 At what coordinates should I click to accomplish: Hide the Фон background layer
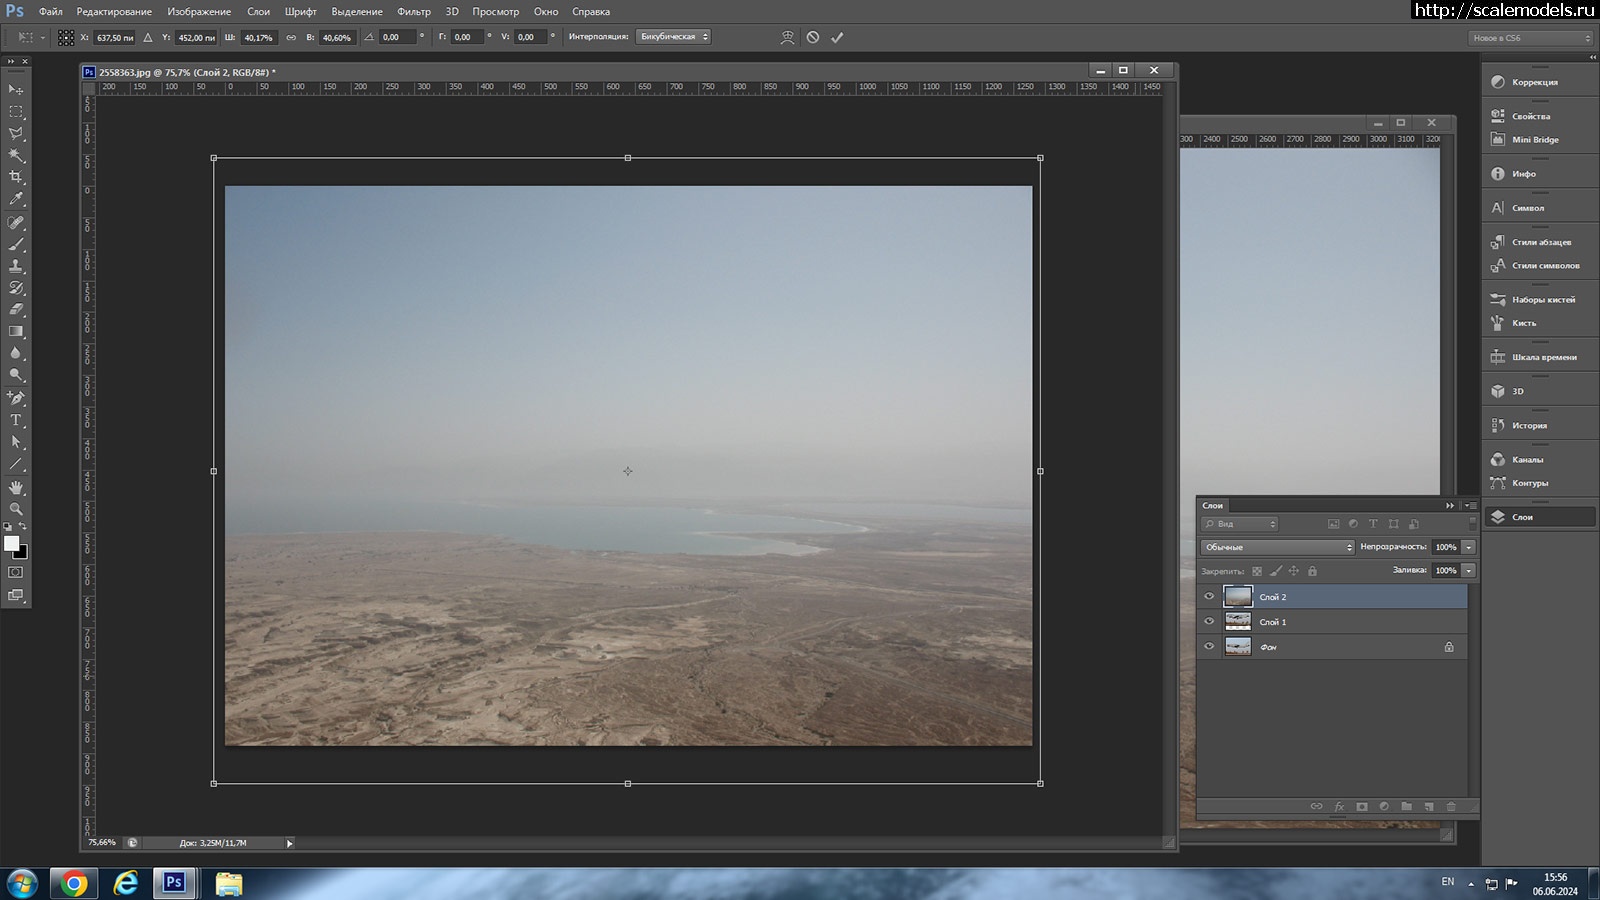point(1209,646)
